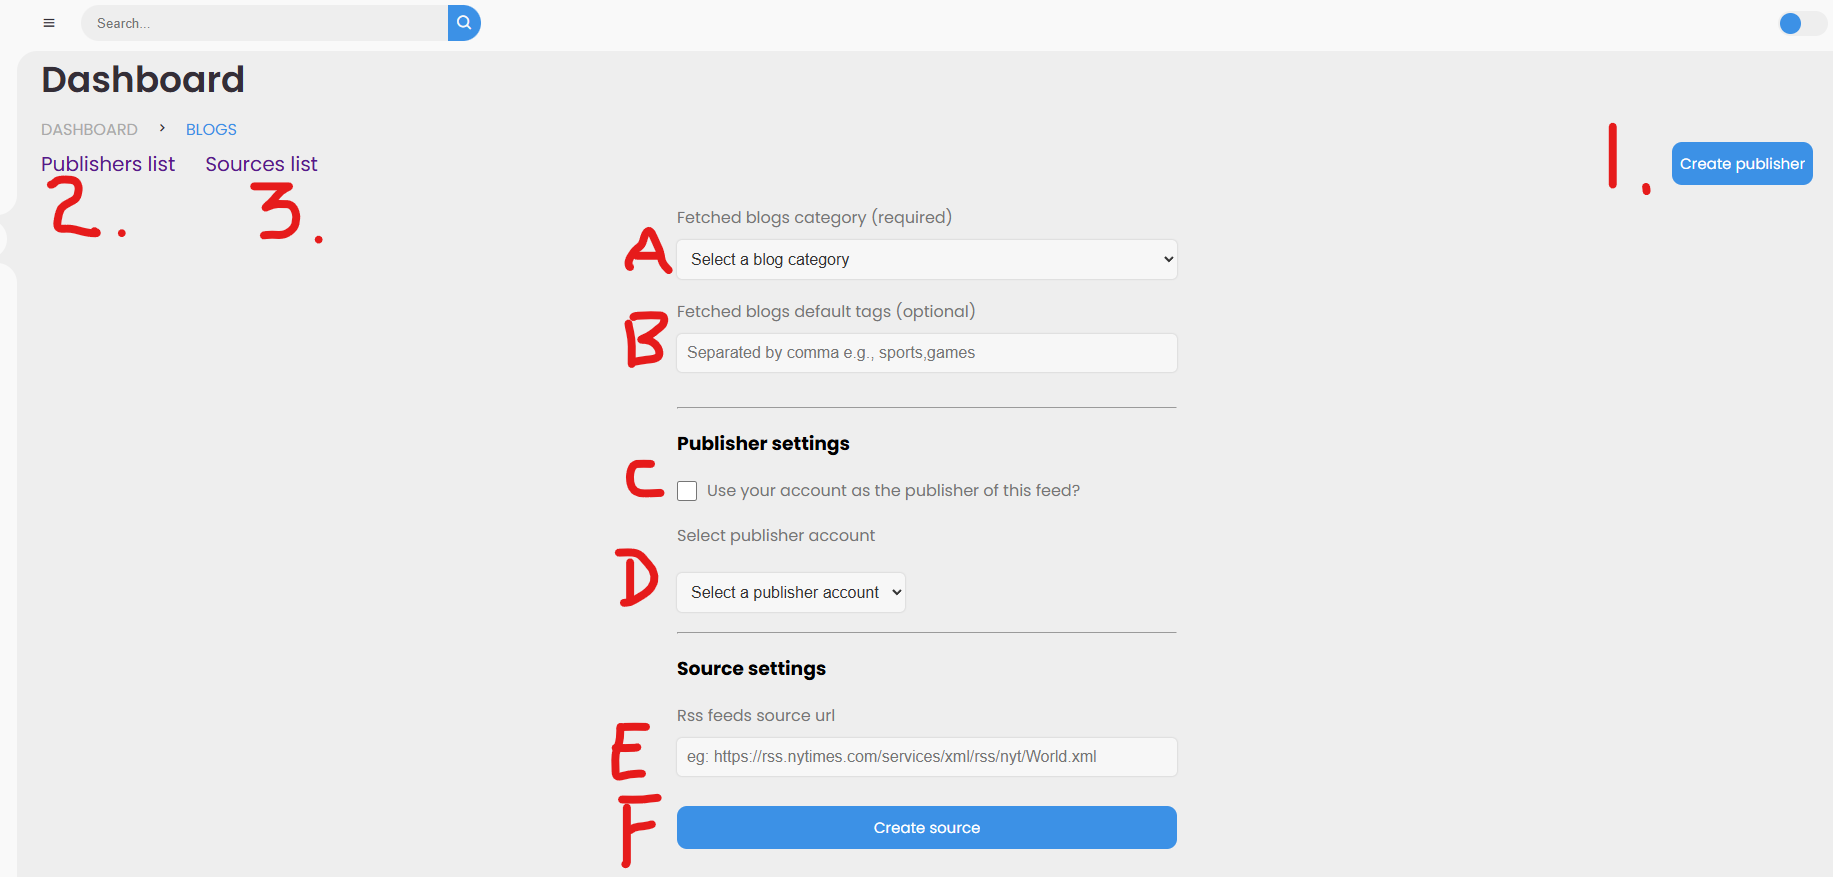Open the 'Select a blog category' dropdown

927,259
